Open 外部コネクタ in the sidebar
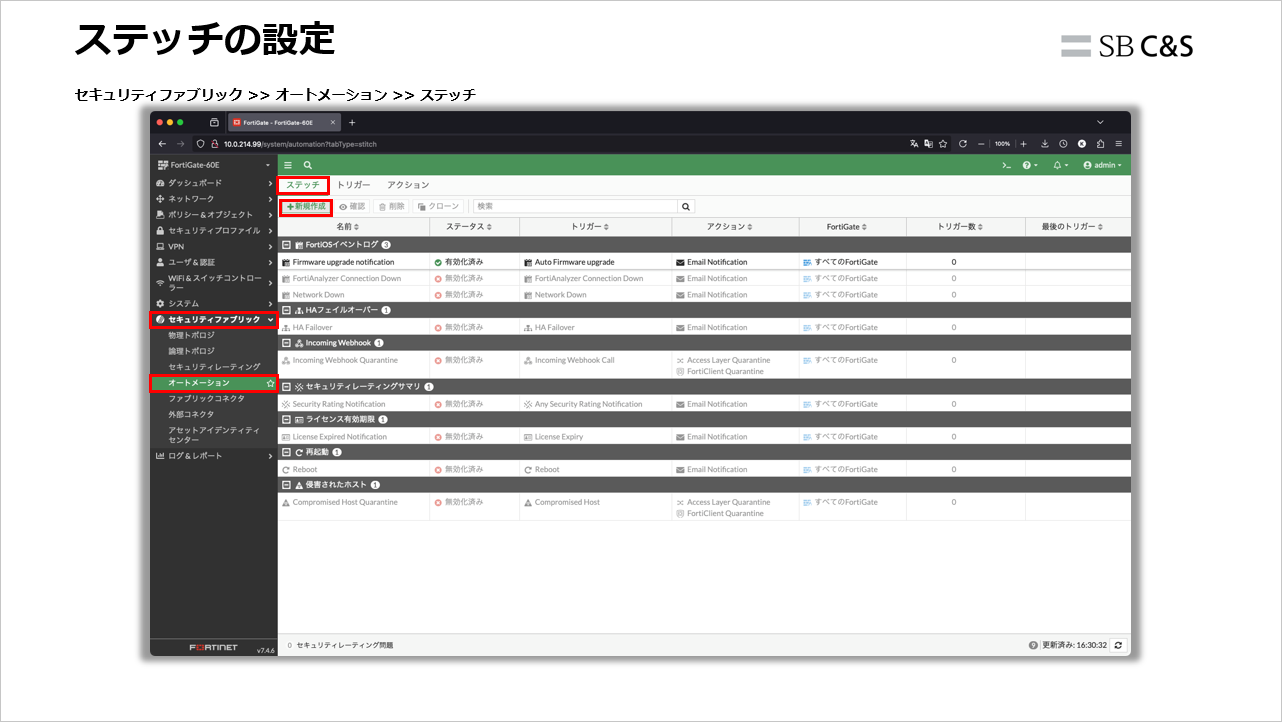1282x722 pixels. [x=191, y=414]
